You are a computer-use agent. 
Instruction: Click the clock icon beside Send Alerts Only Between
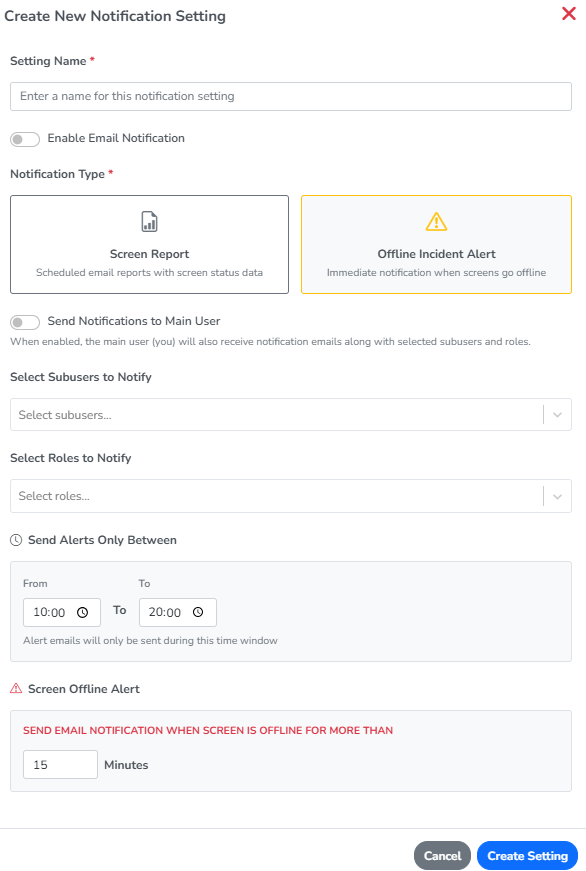point(16,540)
